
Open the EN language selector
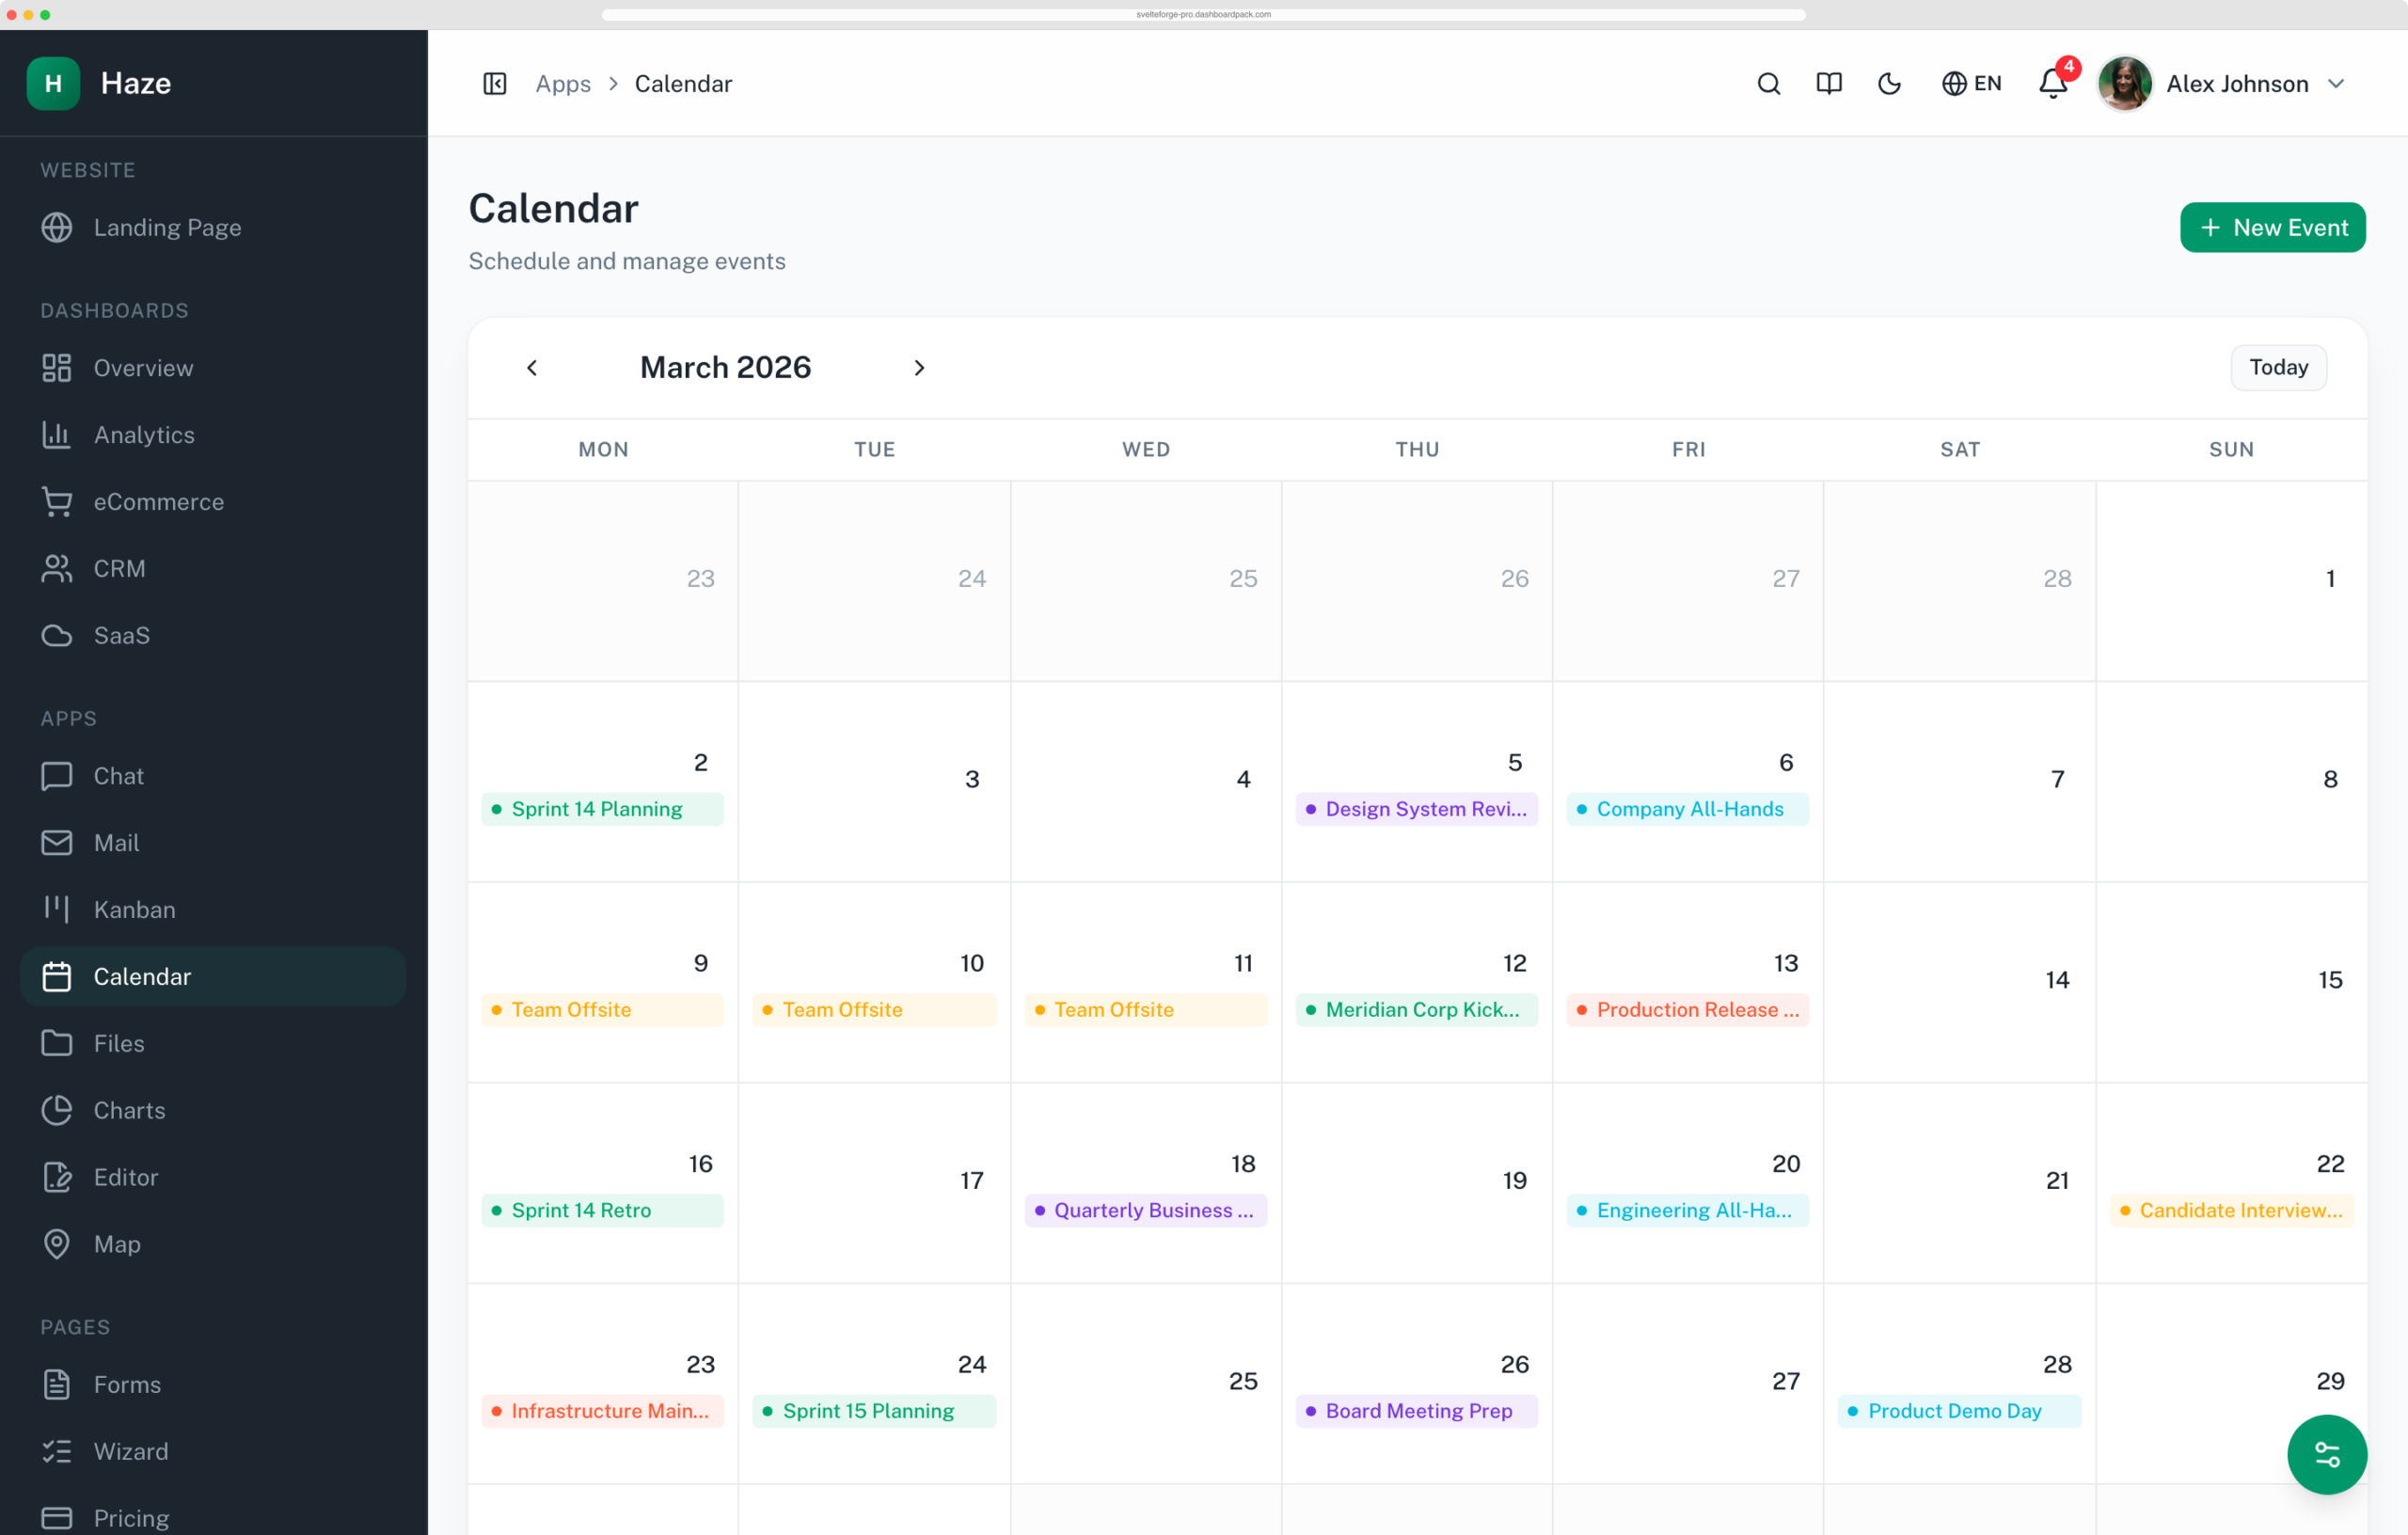pos(1971,84)
